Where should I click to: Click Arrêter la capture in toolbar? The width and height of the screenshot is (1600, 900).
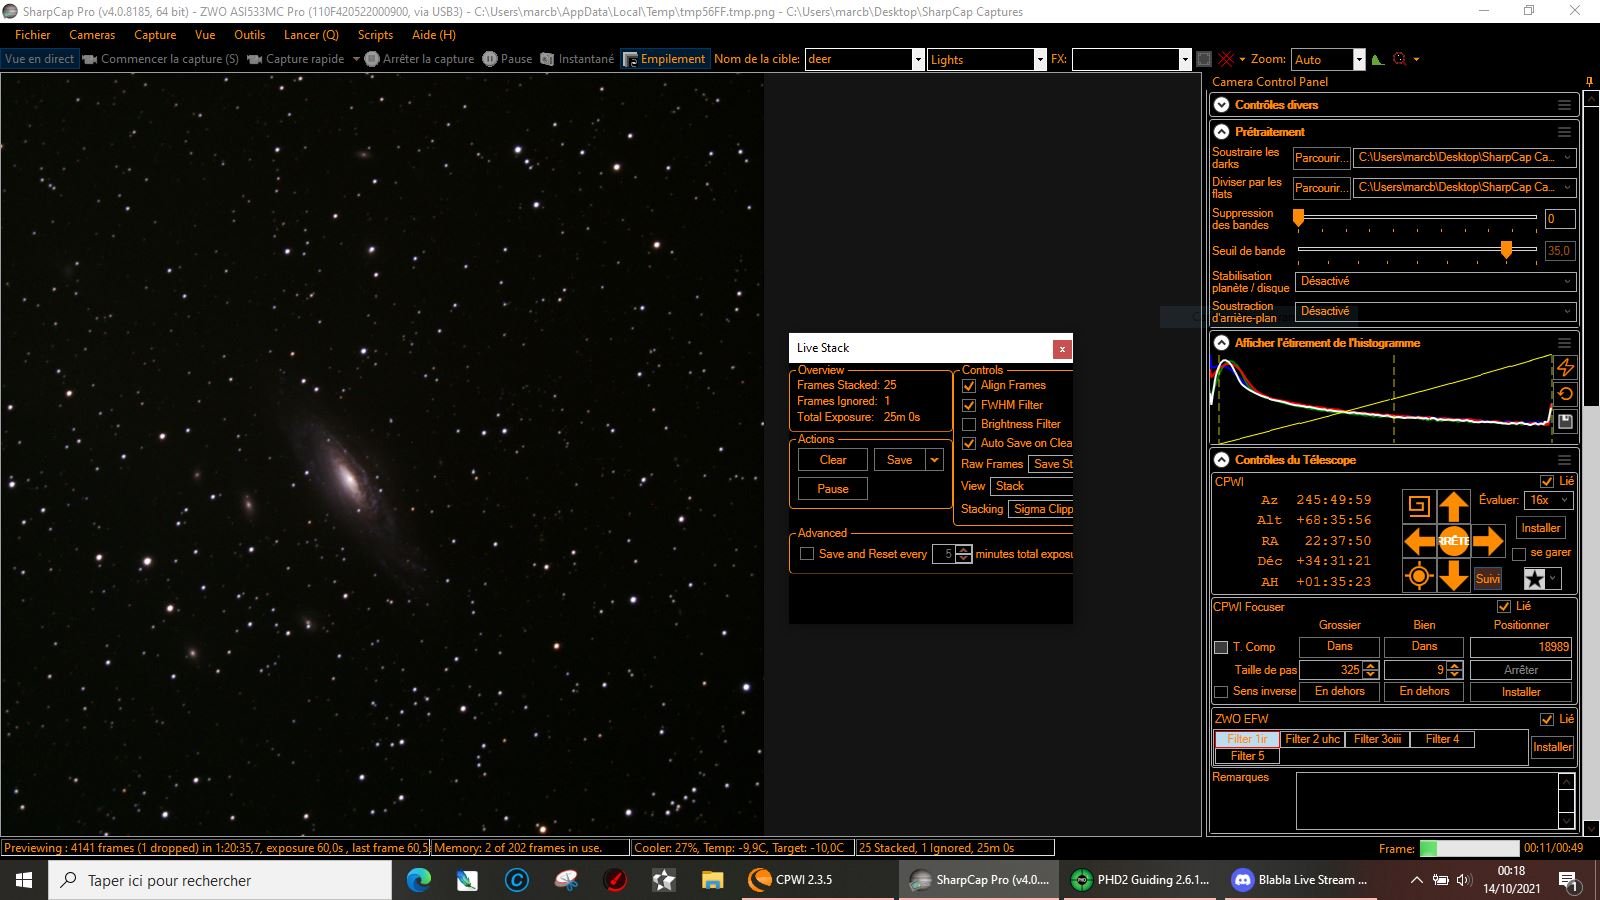[x=419, y=59]
